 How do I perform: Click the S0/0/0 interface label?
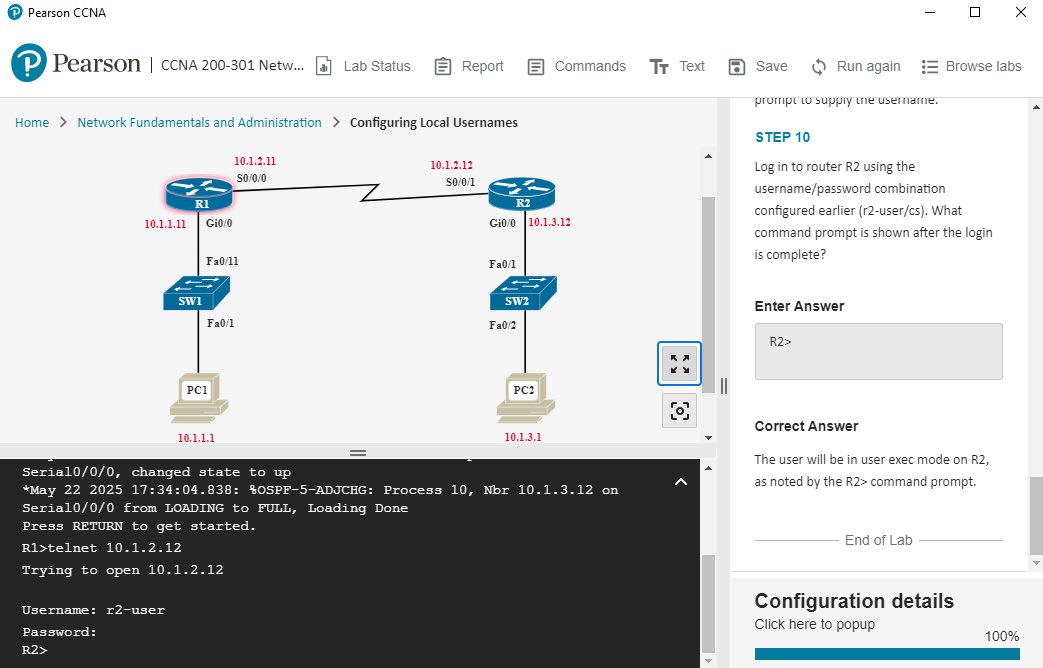[251, 178]
